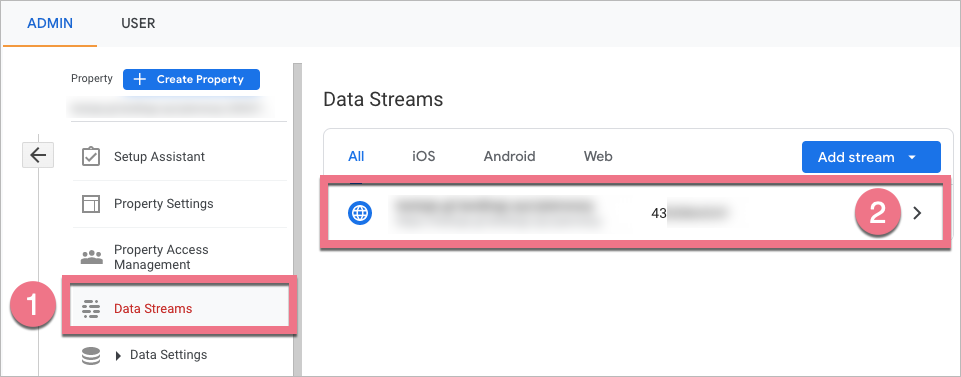The height and width of the screenshot is (377, 961).
Task: Switch to the USER tab
Action: (x=138, y=24)
